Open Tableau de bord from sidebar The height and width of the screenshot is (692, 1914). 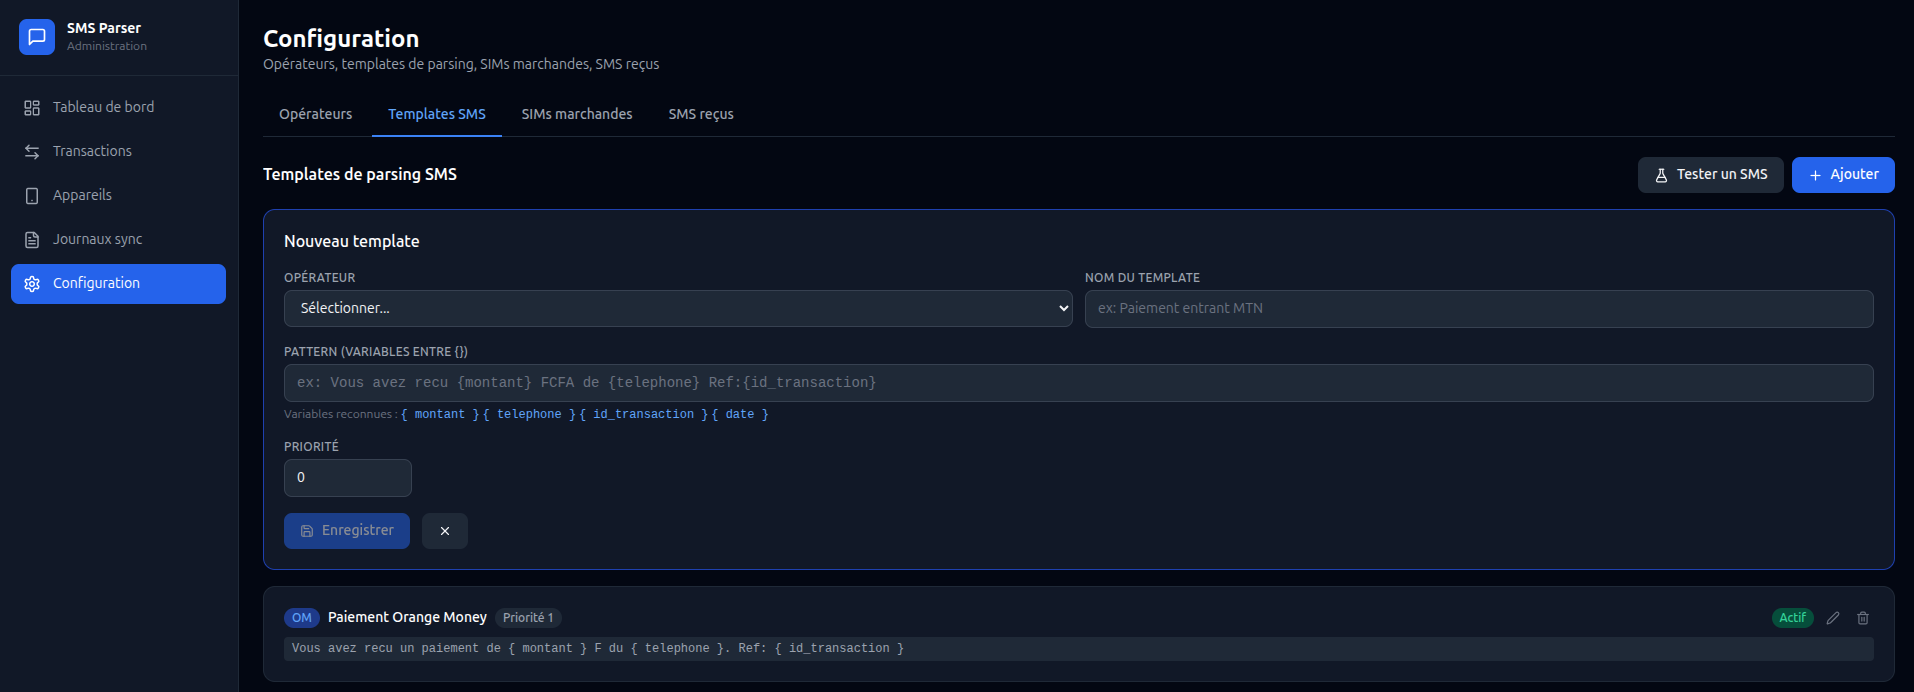pos(103,107)
